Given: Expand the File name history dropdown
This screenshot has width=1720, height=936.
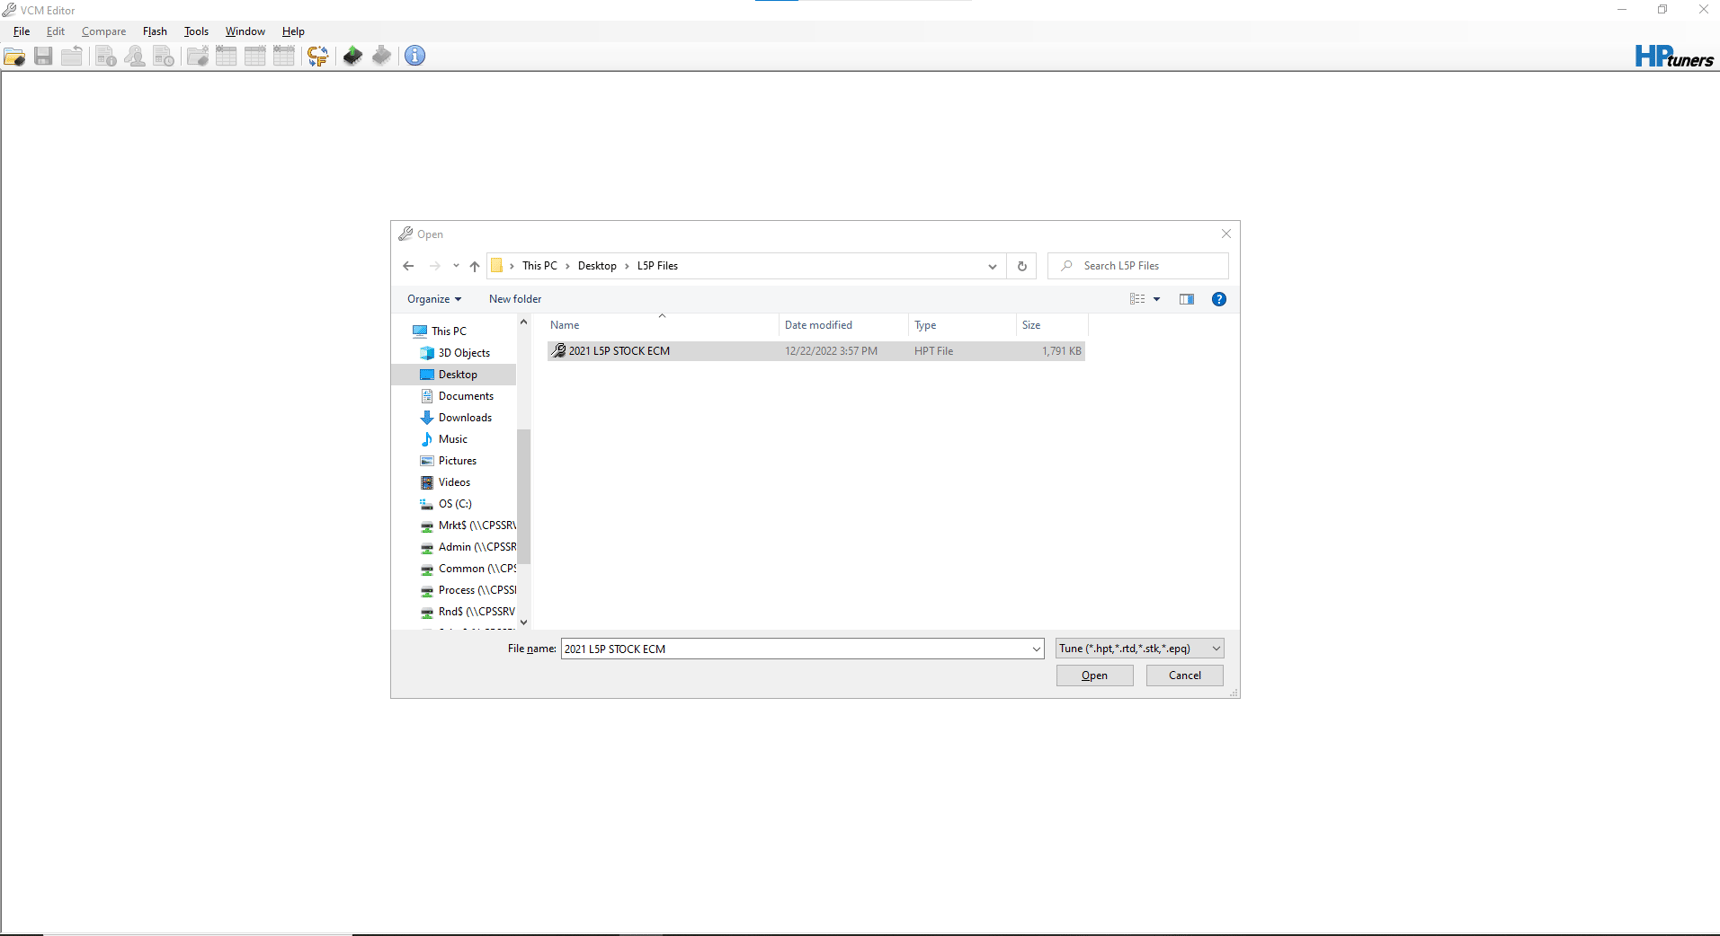Looking at the screenshot, I should coord(1036,649).
